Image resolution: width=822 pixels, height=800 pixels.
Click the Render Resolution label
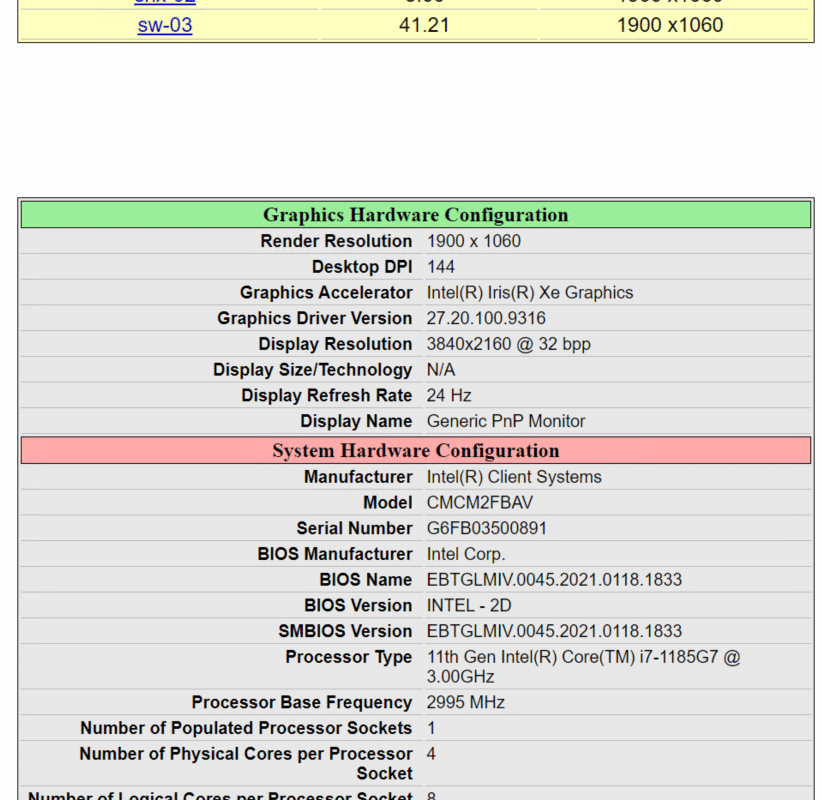point(336,241)
